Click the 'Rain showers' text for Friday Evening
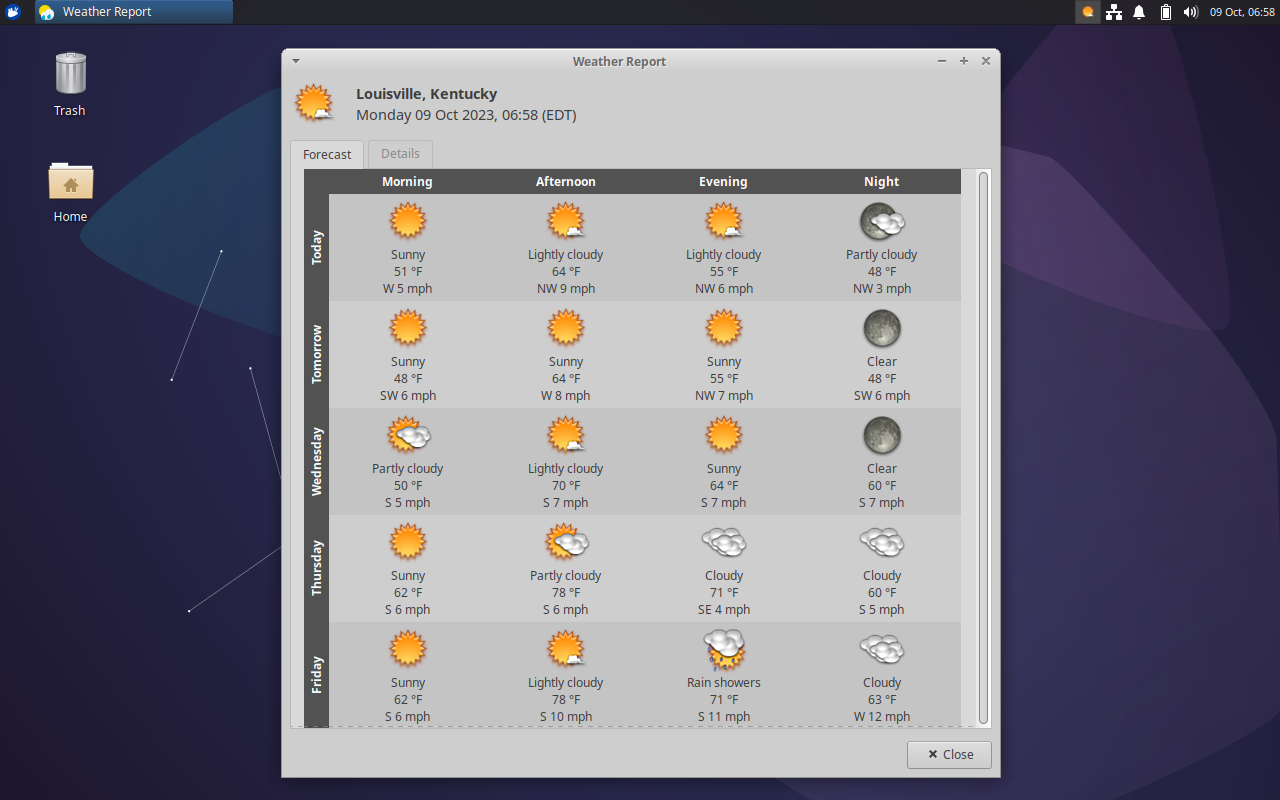 click(724, 683)
